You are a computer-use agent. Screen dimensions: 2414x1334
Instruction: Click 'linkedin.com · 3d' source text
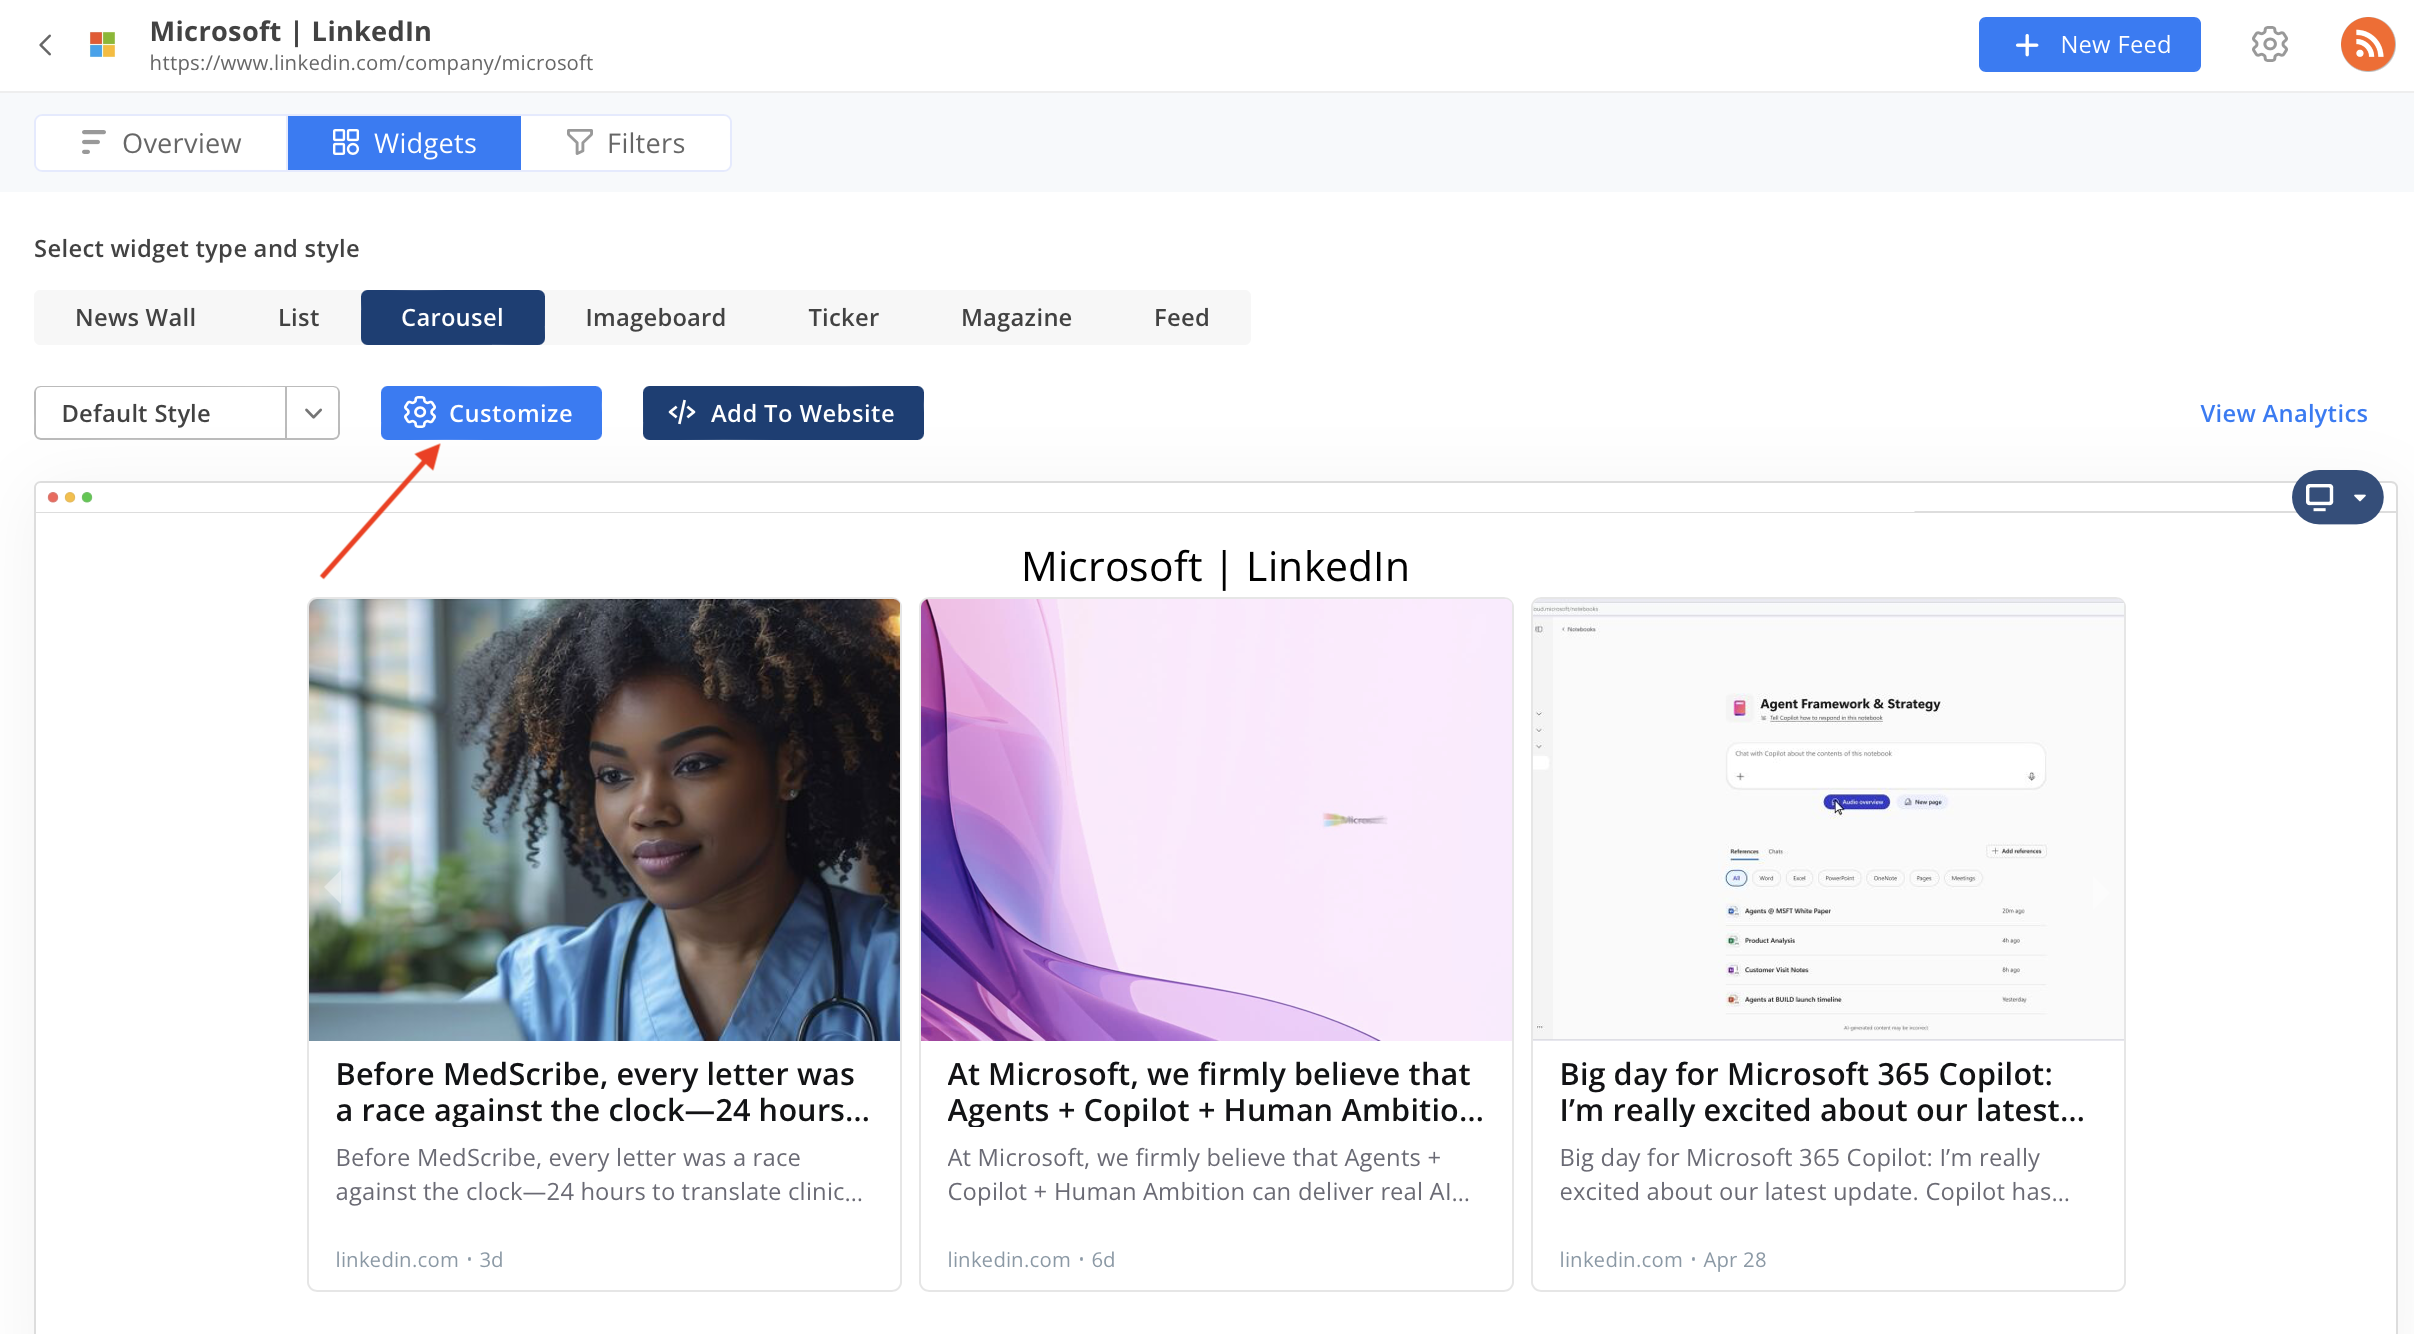[419, 1260]
